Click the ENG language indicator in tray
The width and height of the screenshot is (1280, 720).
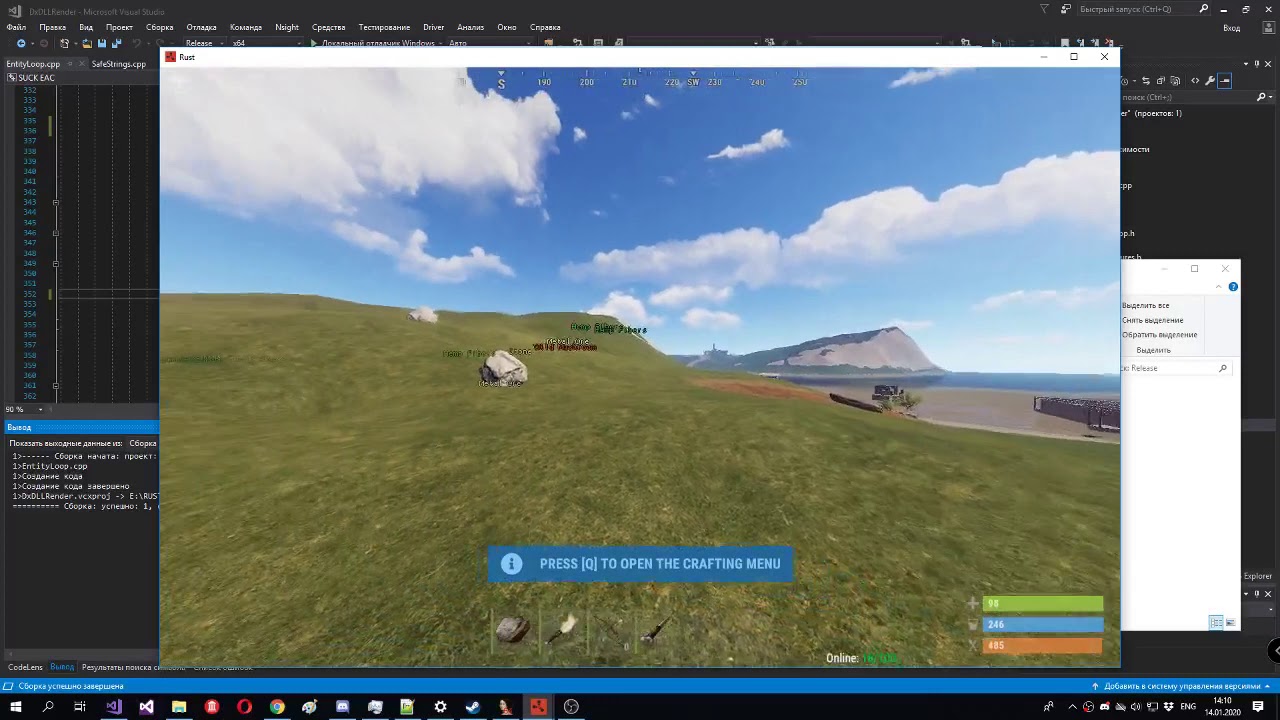1188,707
